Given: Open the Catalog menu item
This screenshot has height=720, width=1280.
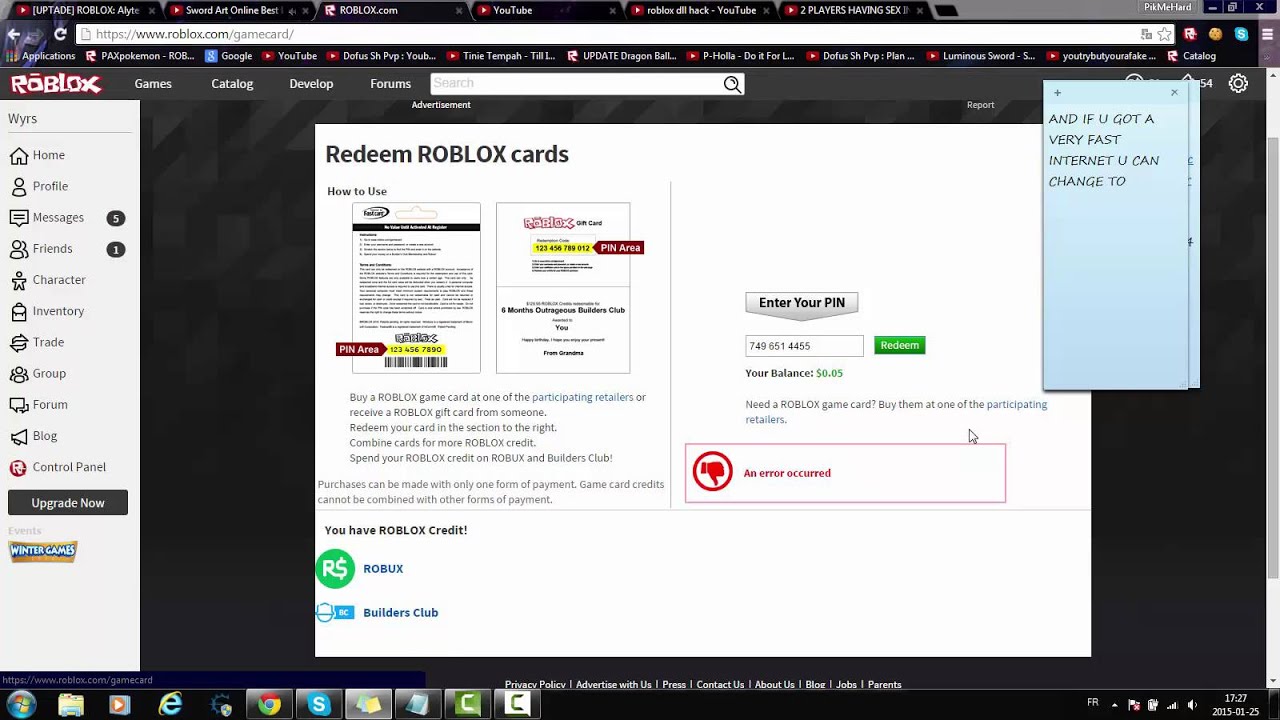Looking at the screenshot, I should pyautogui.click(x=232, y=84).
